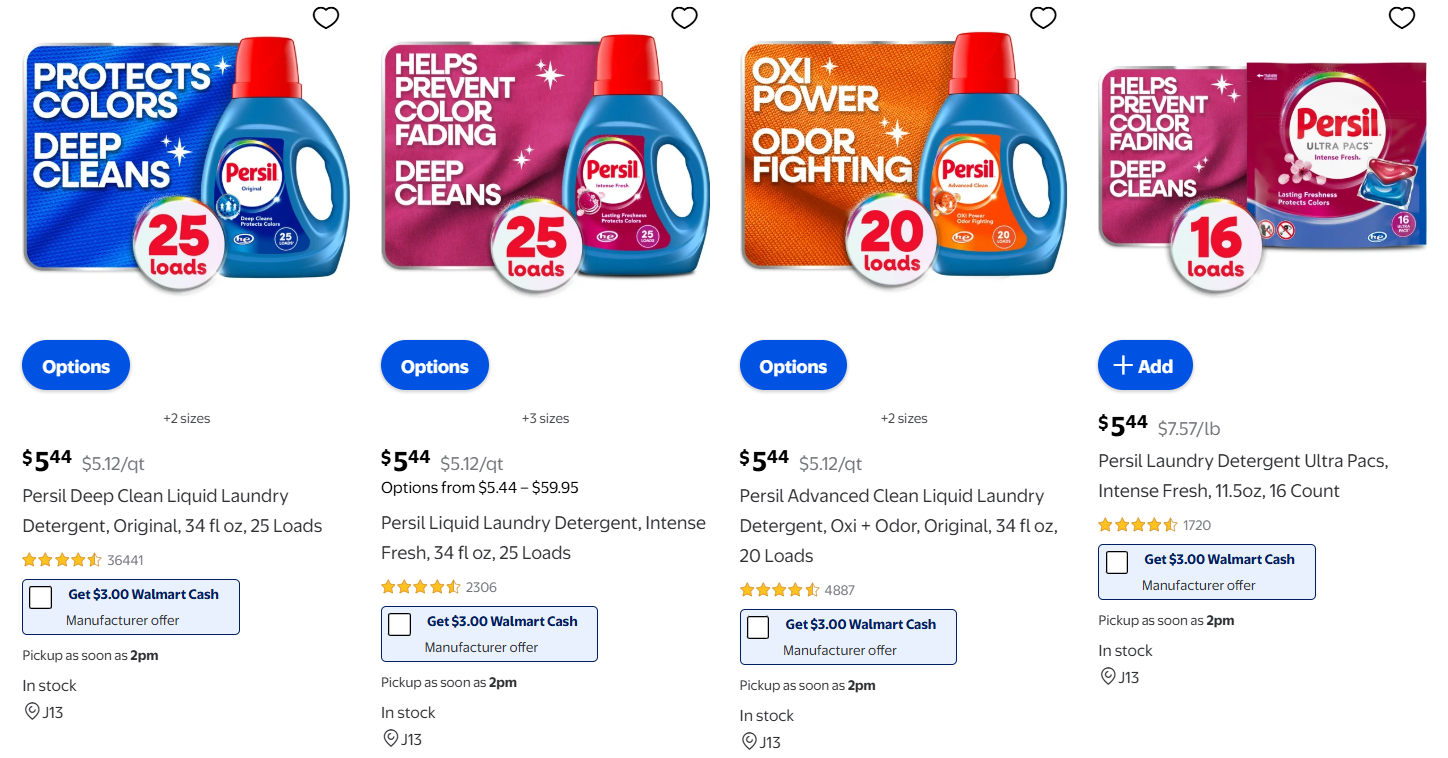The width and height of the screenshot is (1448, 758).
Task: Click location pin icon under Persil Original
Action: click(x=32, y=712)
